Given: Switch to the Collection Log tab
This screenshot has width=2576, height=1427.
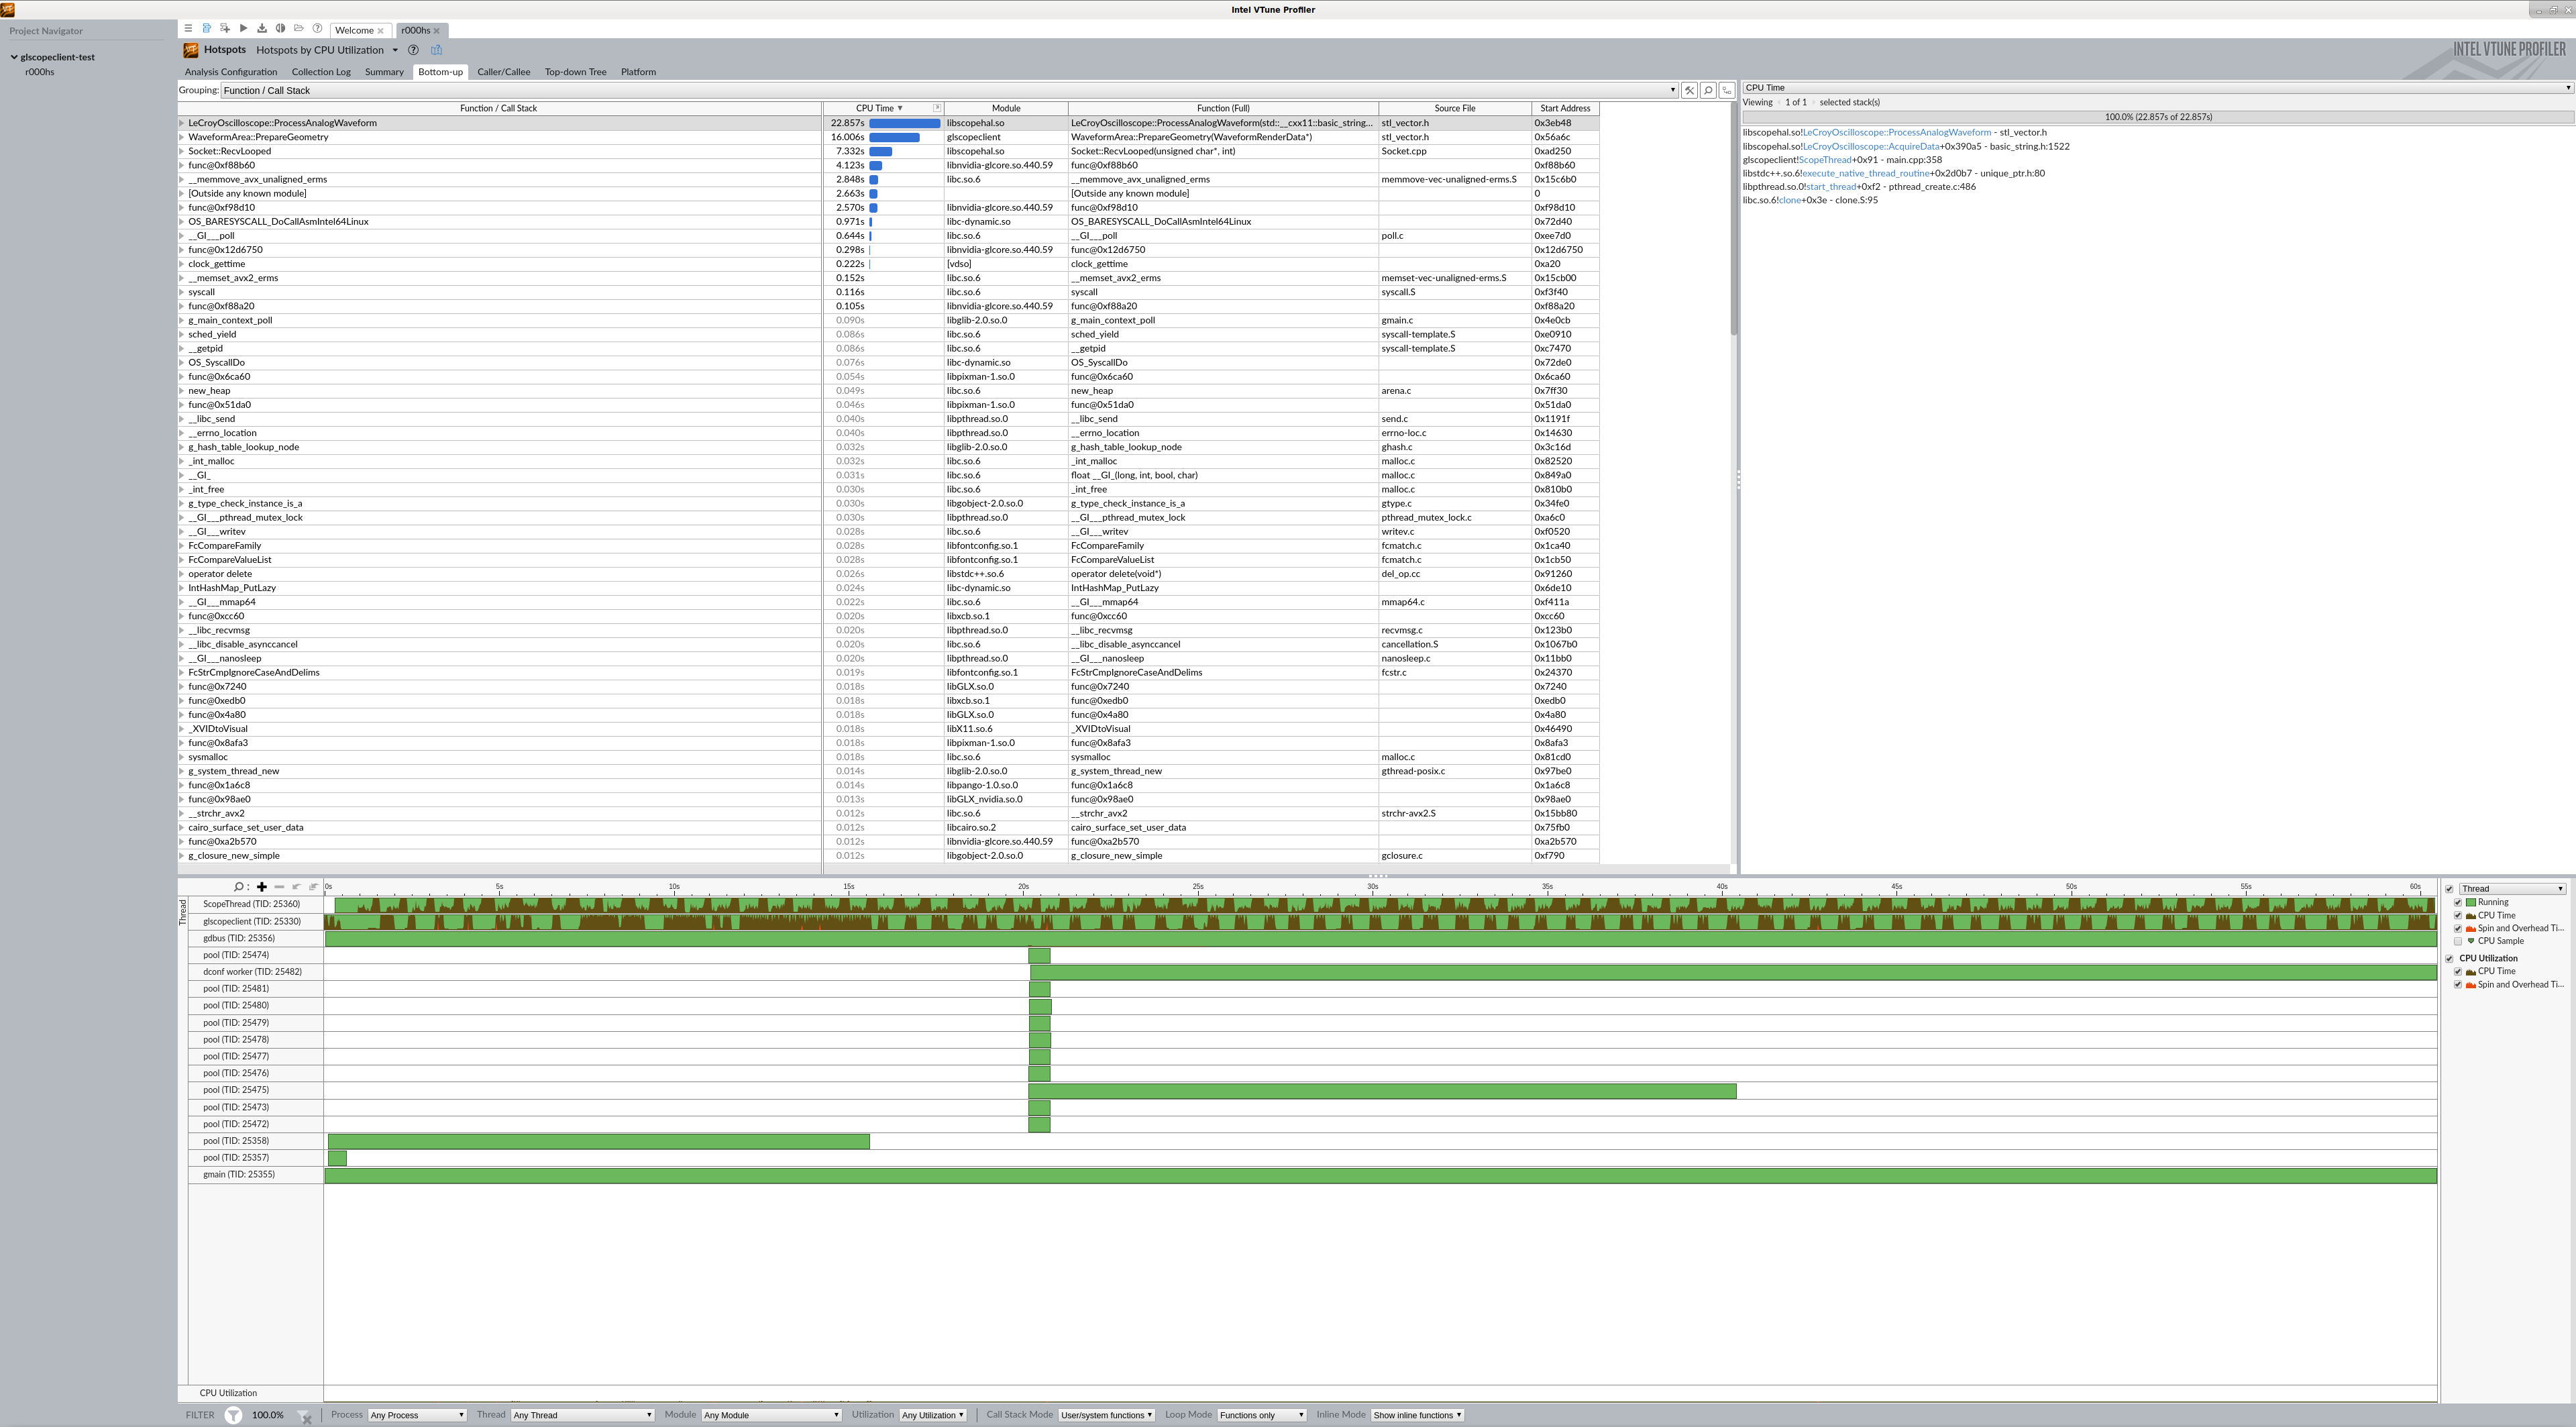Looking at the screenshot, I should click(321, 72).
